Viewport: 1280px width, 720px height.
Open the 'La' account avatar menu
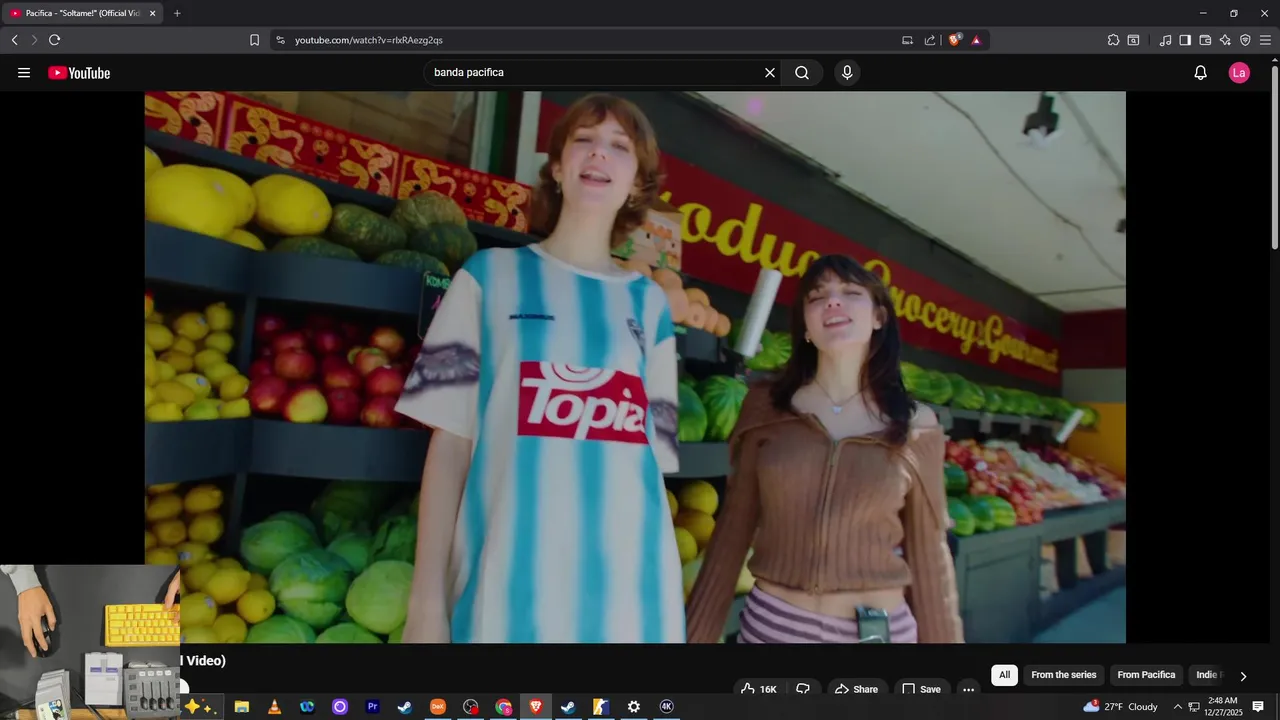point(1239,73)
